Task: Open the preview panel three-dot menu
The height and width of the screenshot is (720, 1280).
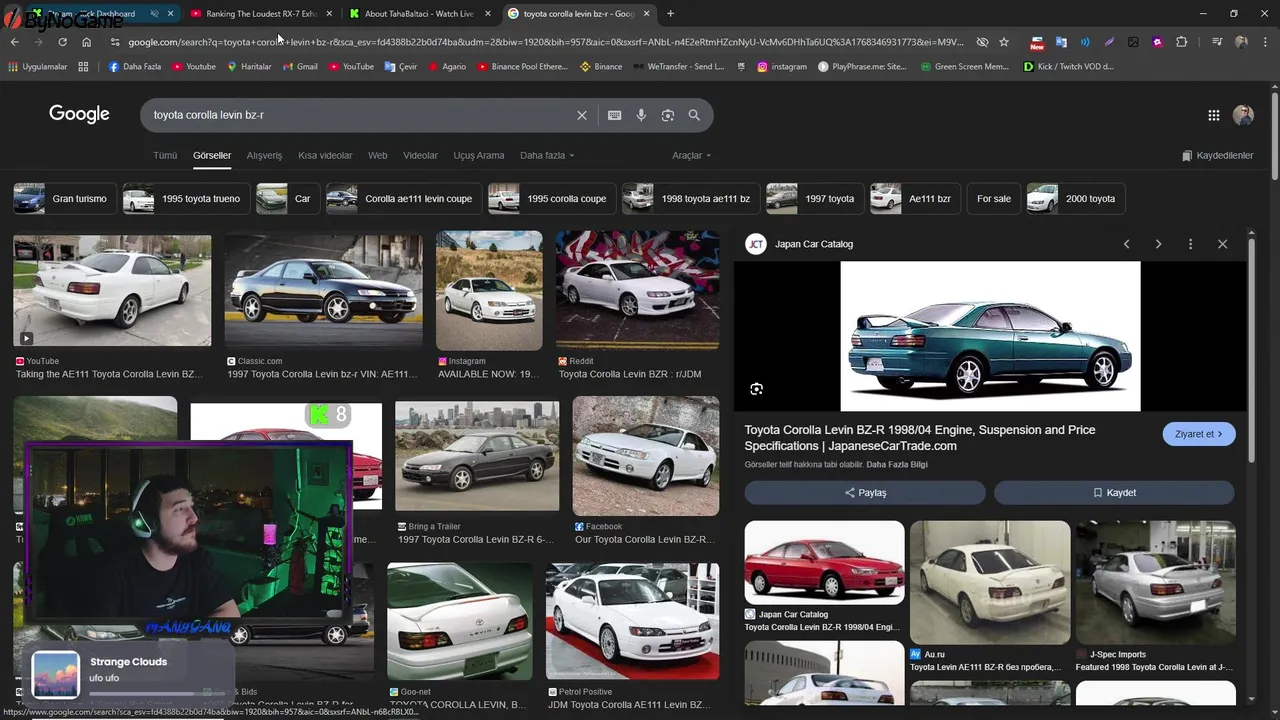Action: tap(1190, 244)
